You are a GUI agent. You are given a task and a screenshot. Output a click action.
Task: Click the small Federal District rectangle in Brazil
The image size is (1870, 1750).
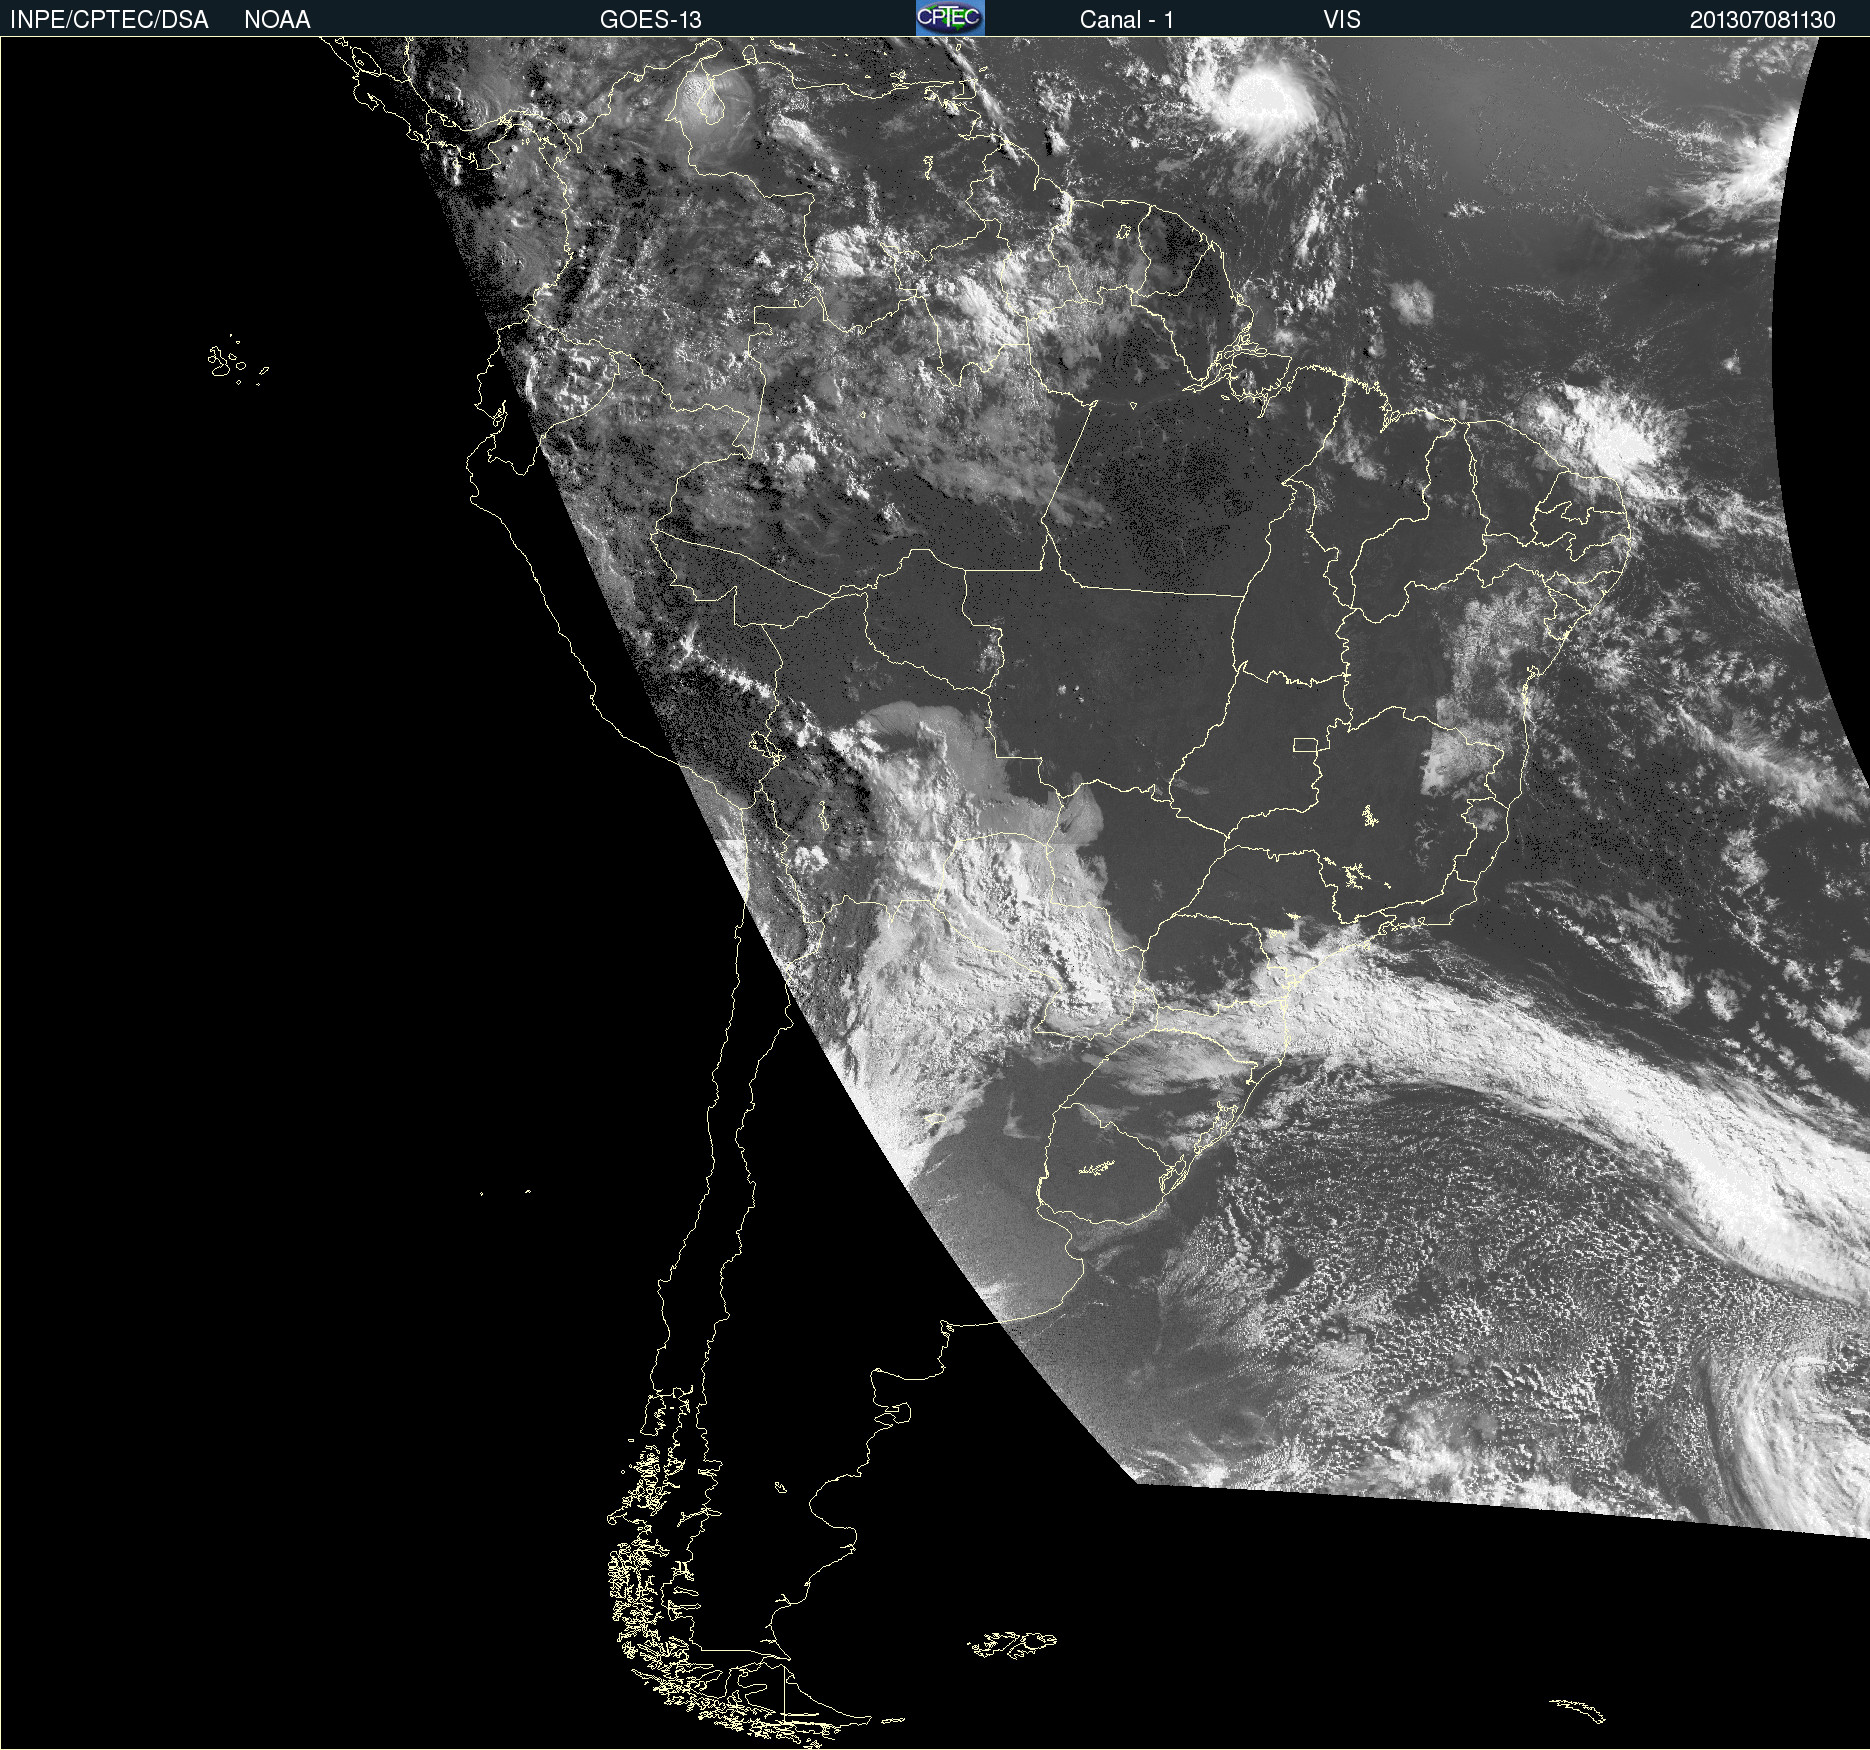[x=1305, y=745]
